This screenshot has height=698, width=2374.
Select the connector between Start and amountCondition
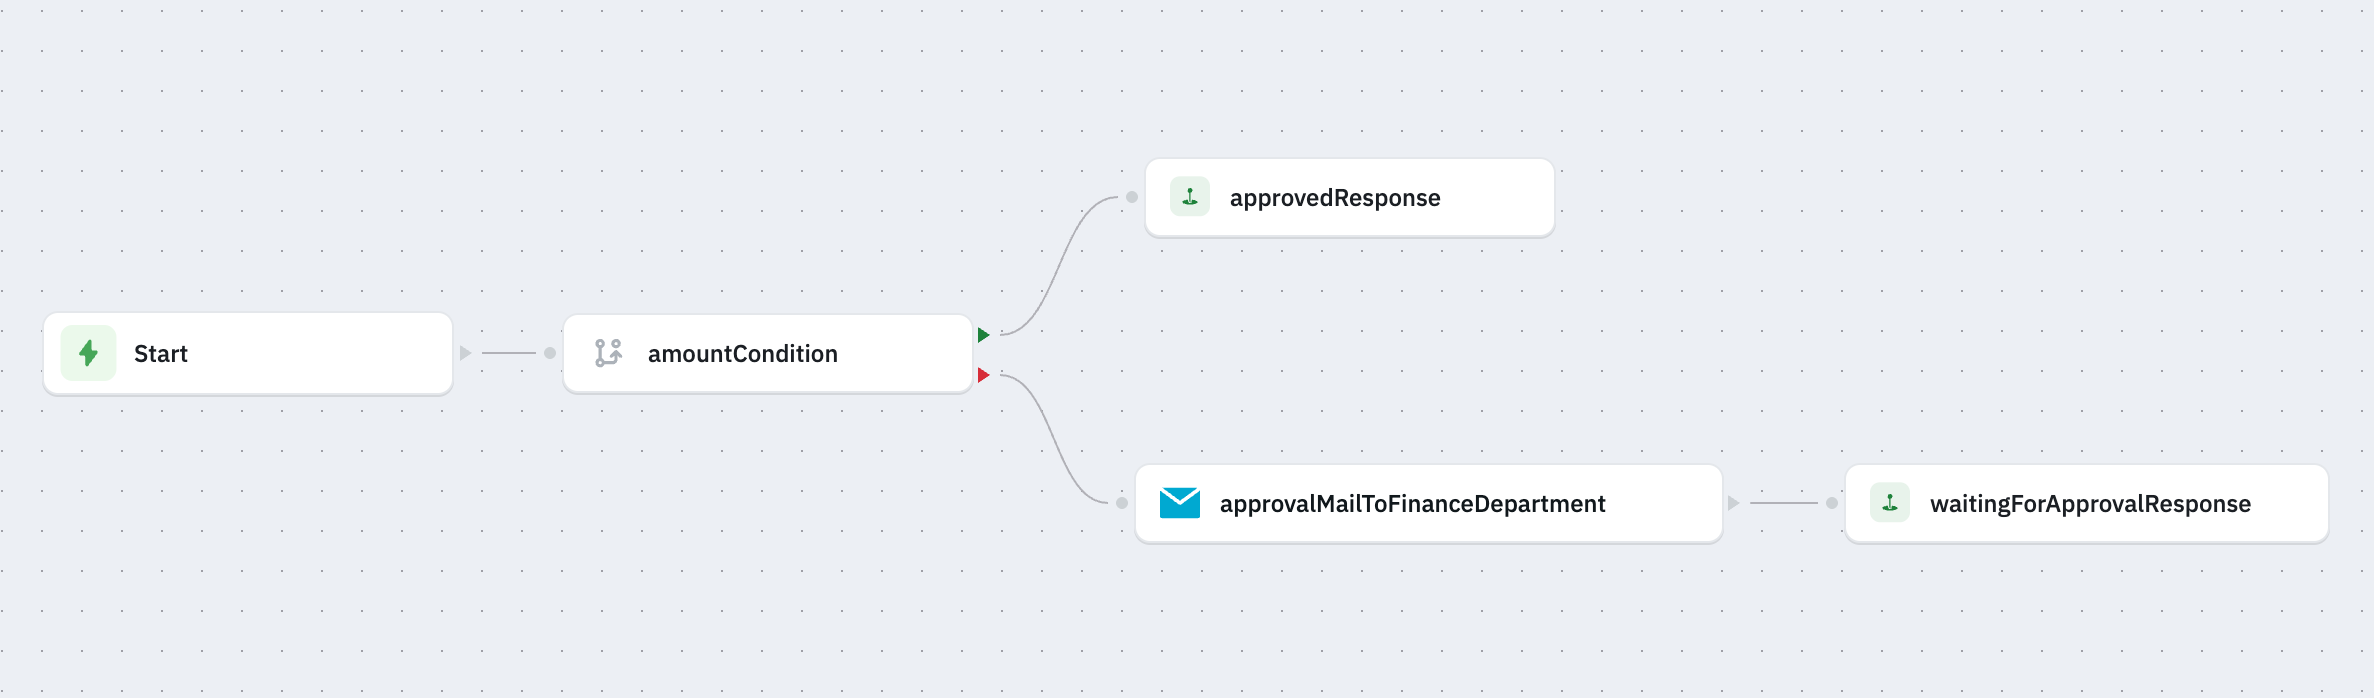508,353
